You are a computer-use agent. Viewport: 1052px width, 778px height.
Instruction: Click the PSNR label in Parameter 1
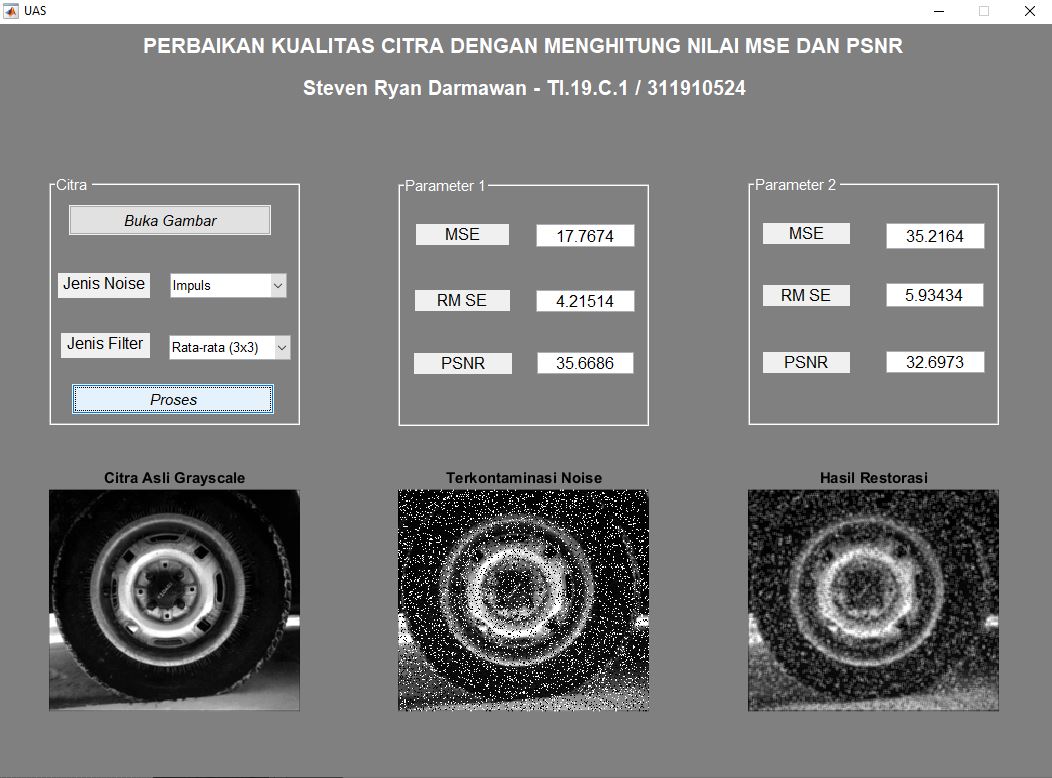(462, 362)
